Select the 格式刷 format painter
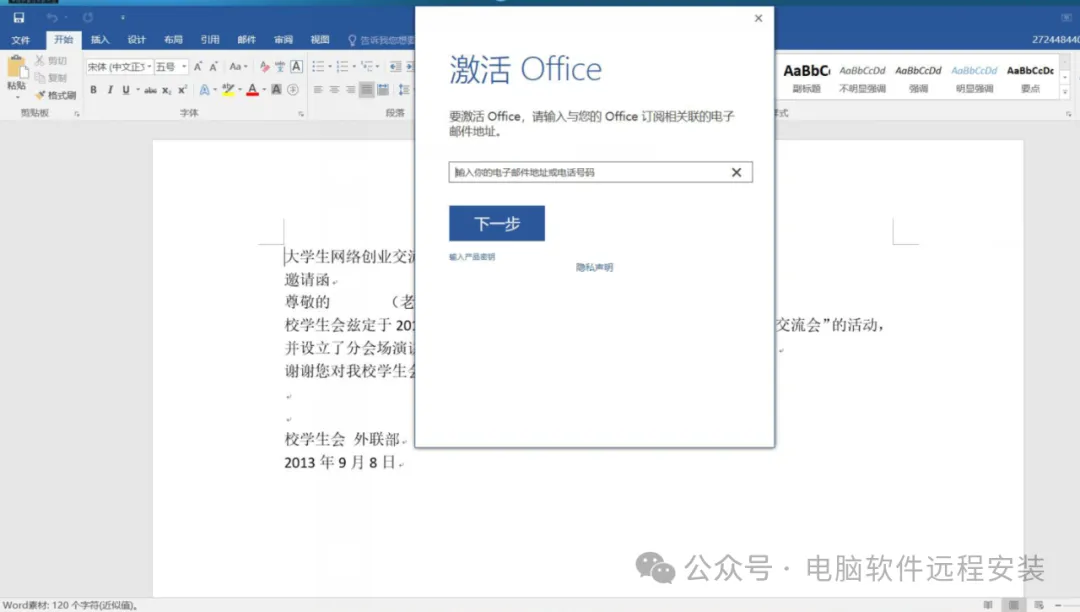Image resolution: width=1080 pixels, height=612 pixels. [x=56, y=95]
